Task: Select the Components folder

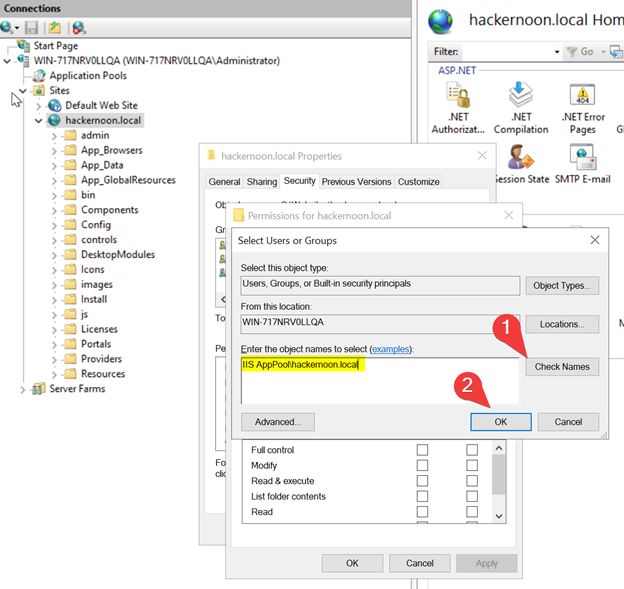Action: (110, 210)
